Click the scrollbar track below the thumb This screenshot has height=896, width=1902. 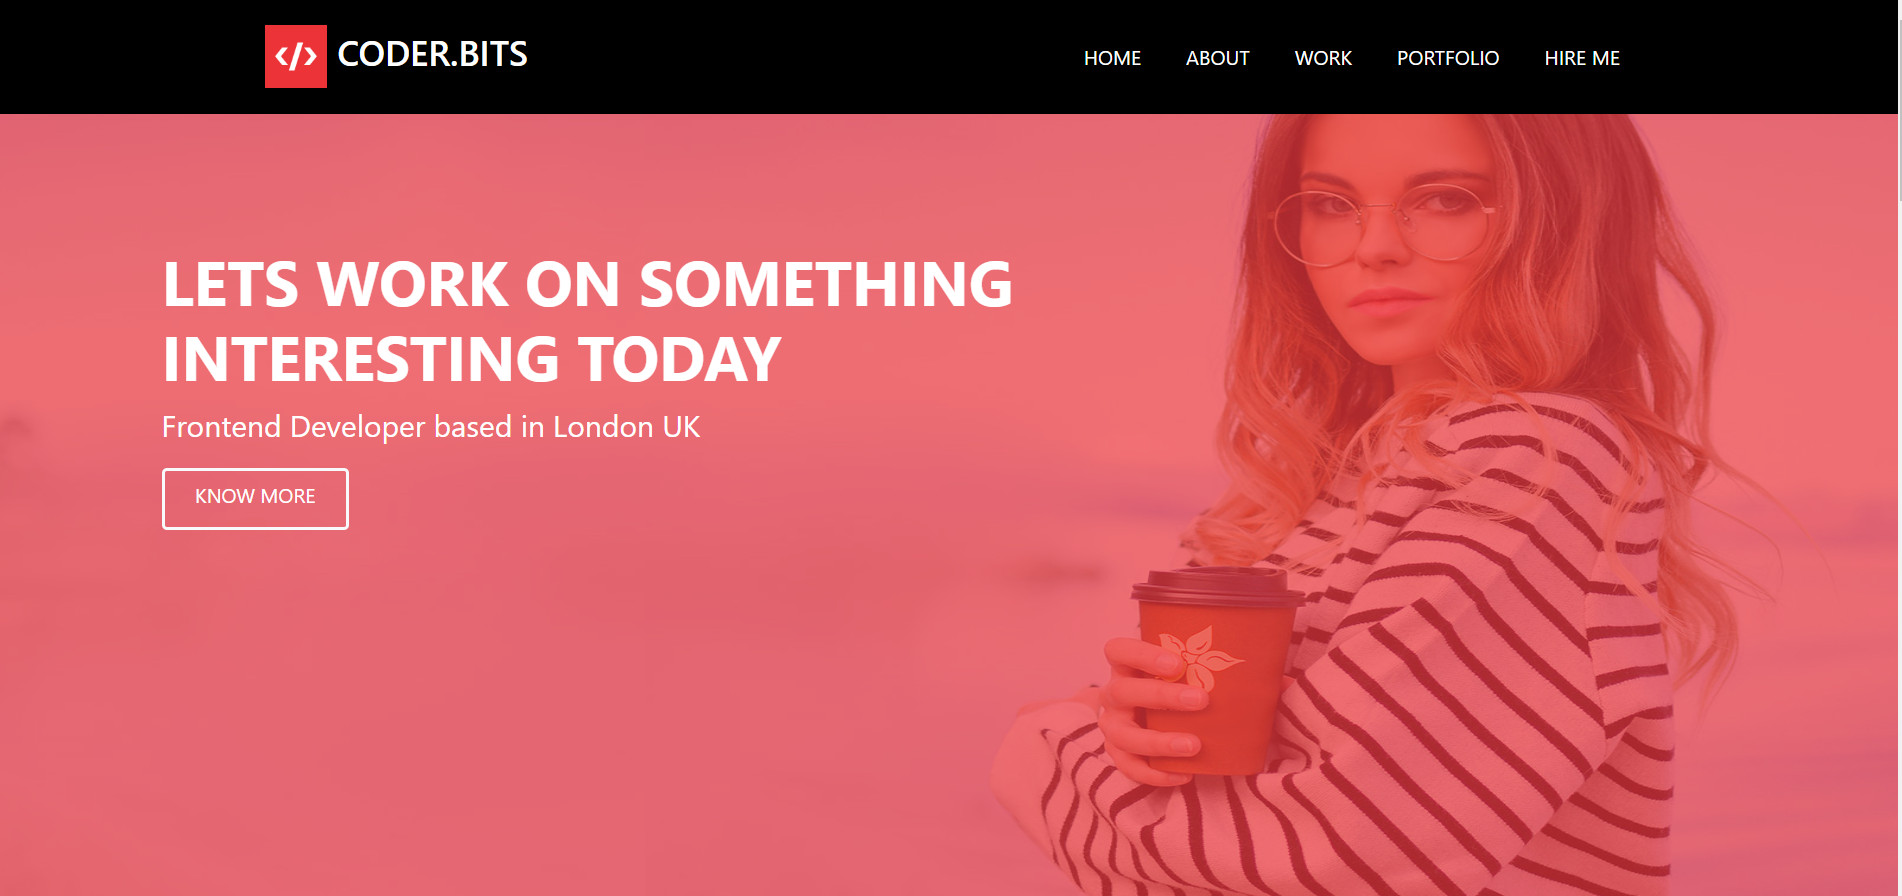[1898, 550]
